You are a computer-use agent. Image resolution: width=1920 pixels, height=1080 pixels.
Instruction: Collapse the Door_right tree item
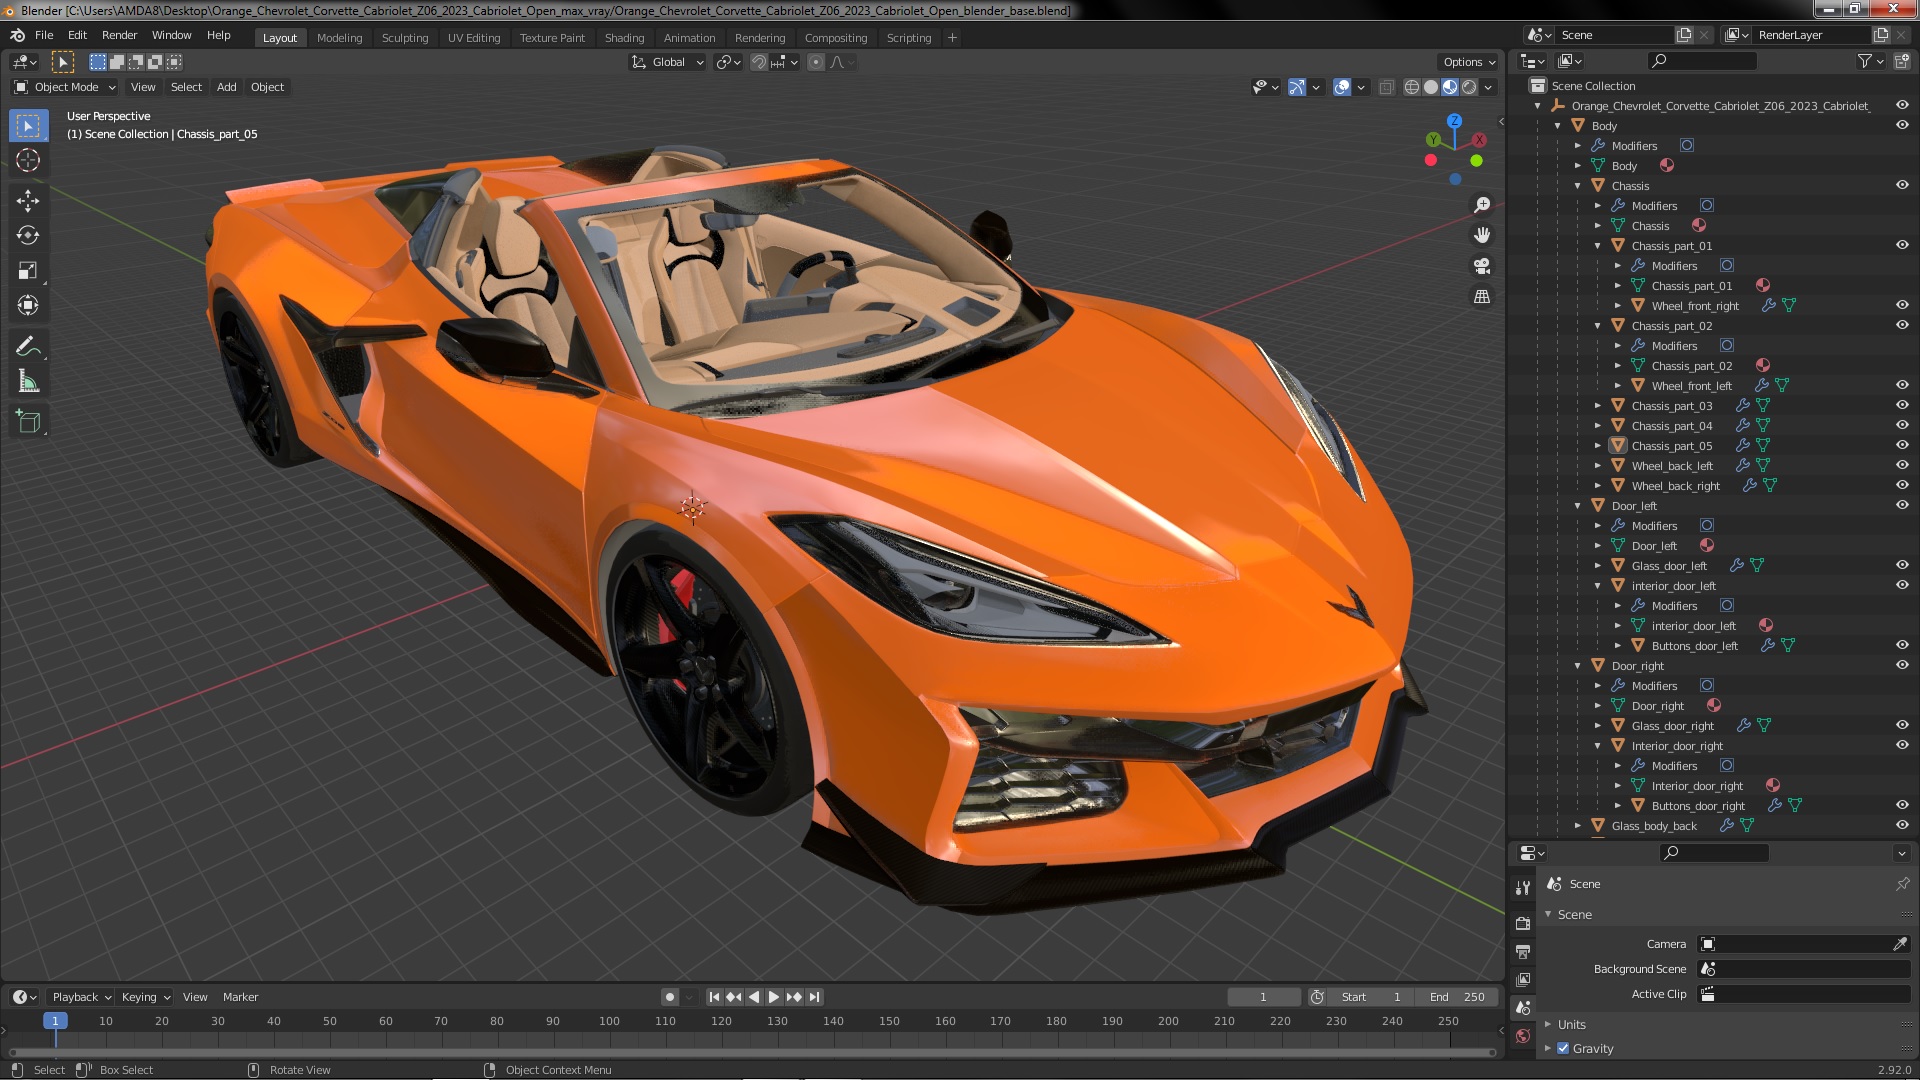click(x=1578, y=666)
